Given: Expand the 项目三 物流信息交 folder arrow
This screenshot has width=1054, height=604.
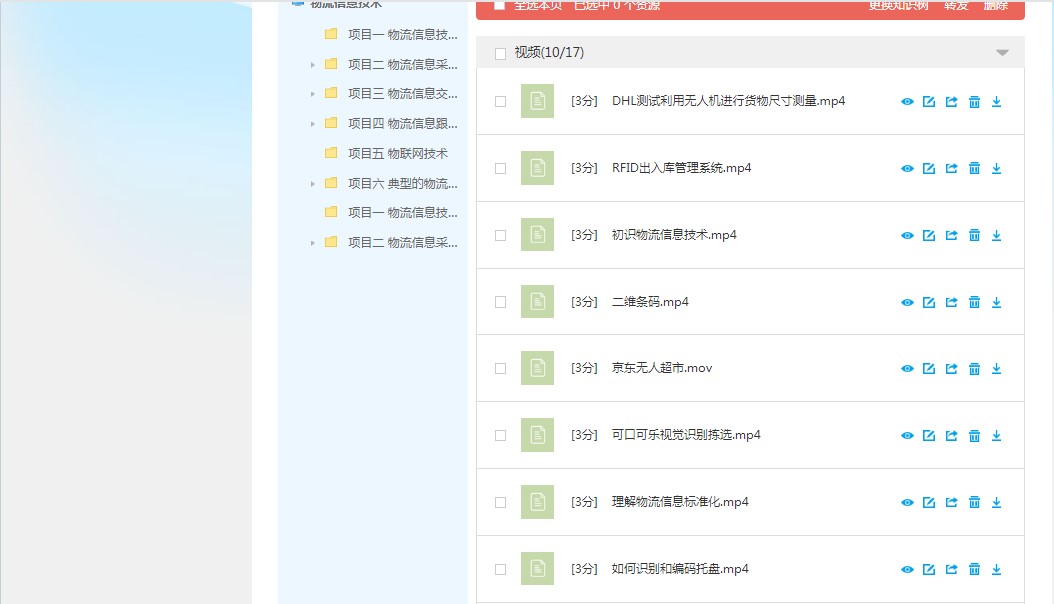Looking at the screenshot, I should 313,94.
